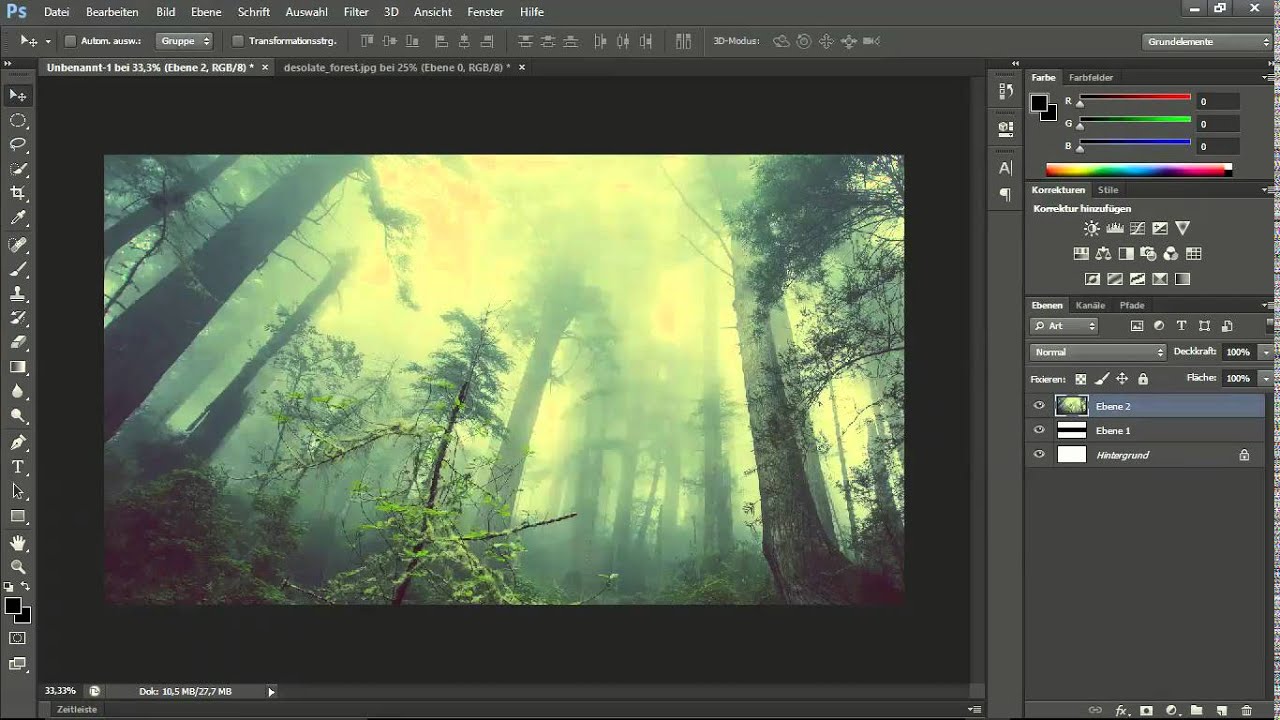This screenshot has height=720, width=1280.
Task: Select the Gradient tool
Action: tap(18, 367)
